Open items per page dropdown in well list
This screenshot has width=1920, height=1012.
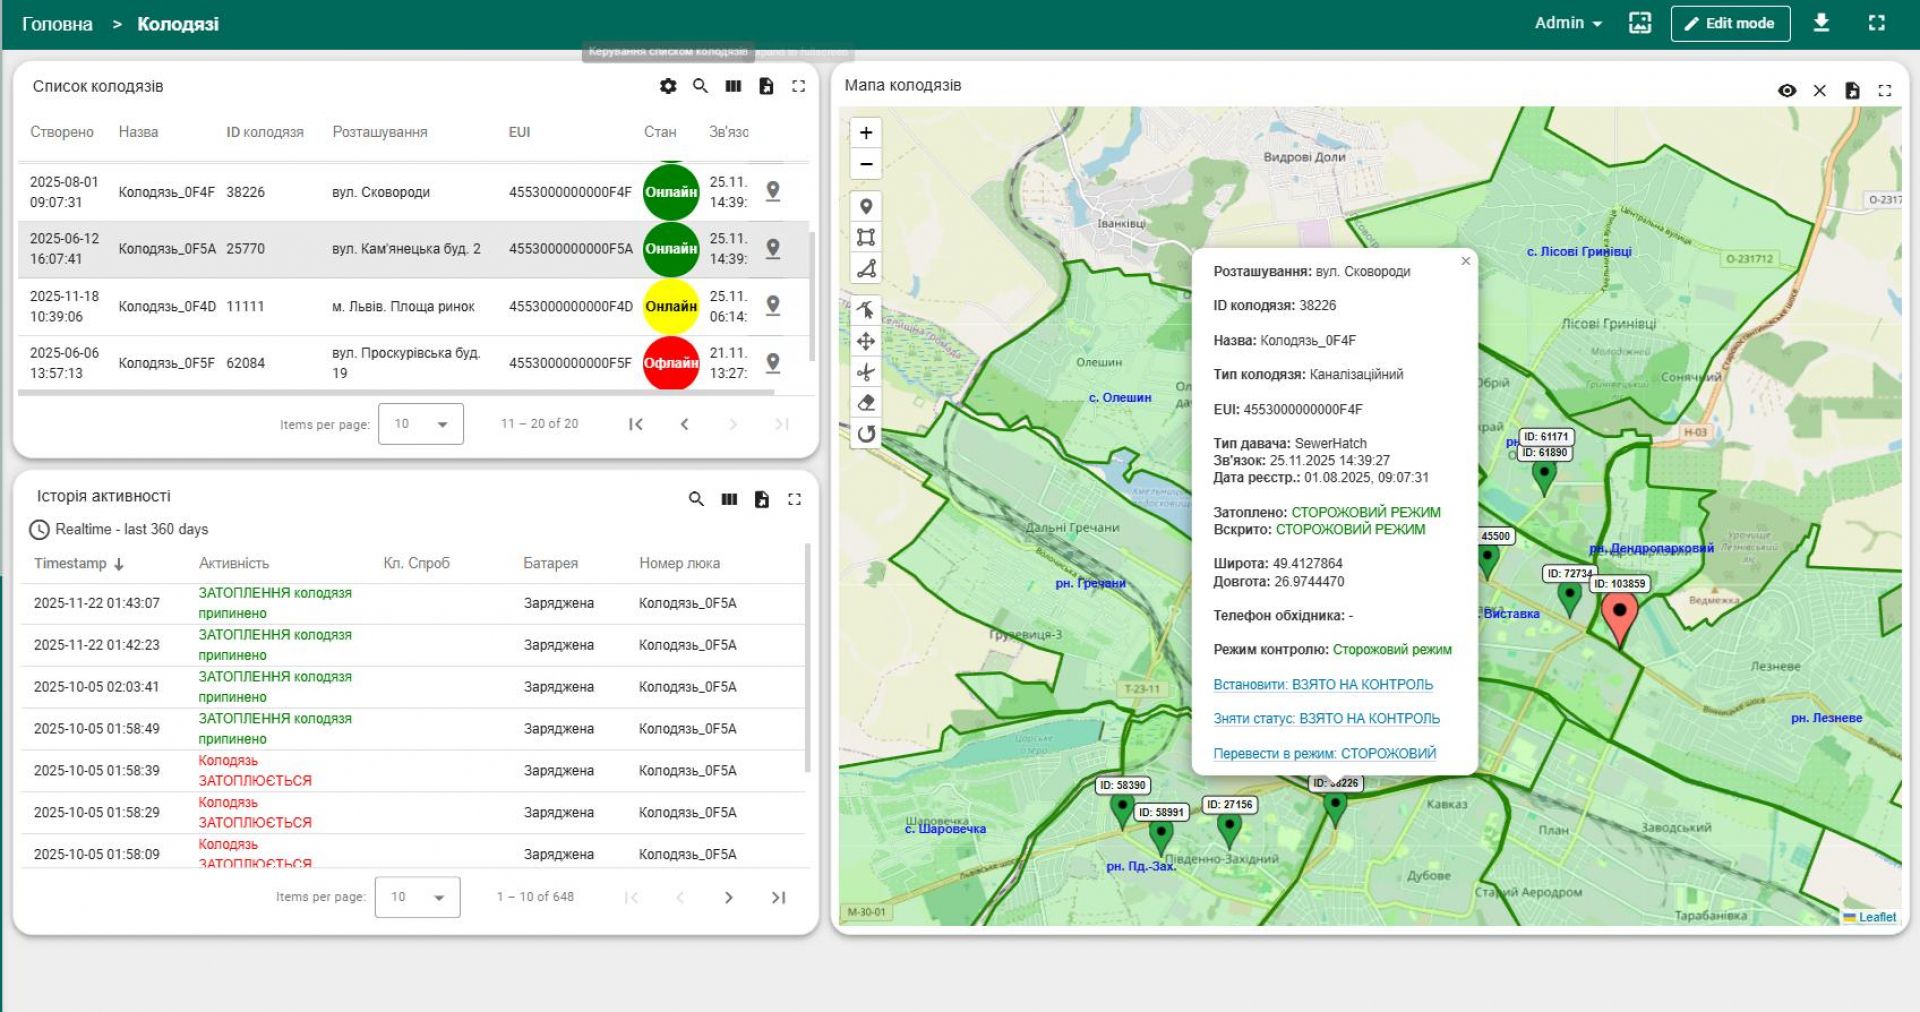pos(421,424)
